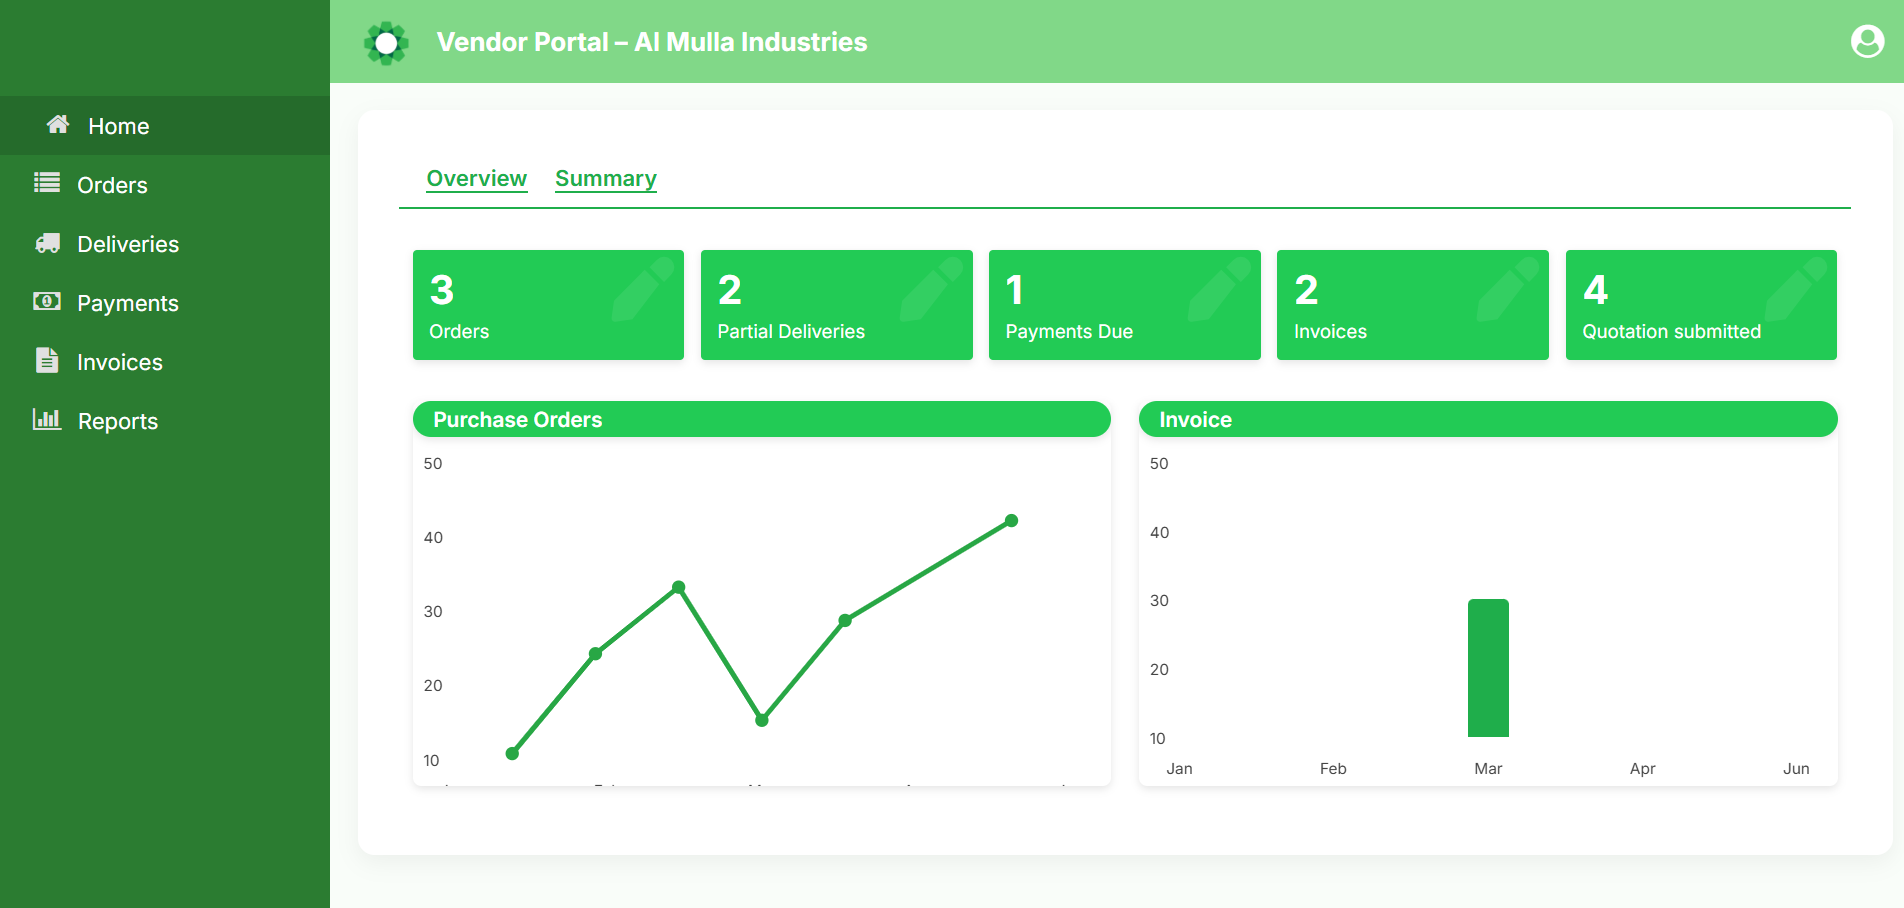The image size is (1904, 908).
Task: Open Deliveries from the sidebar menu
Action: pyautogui.click(x=165, y=244)
